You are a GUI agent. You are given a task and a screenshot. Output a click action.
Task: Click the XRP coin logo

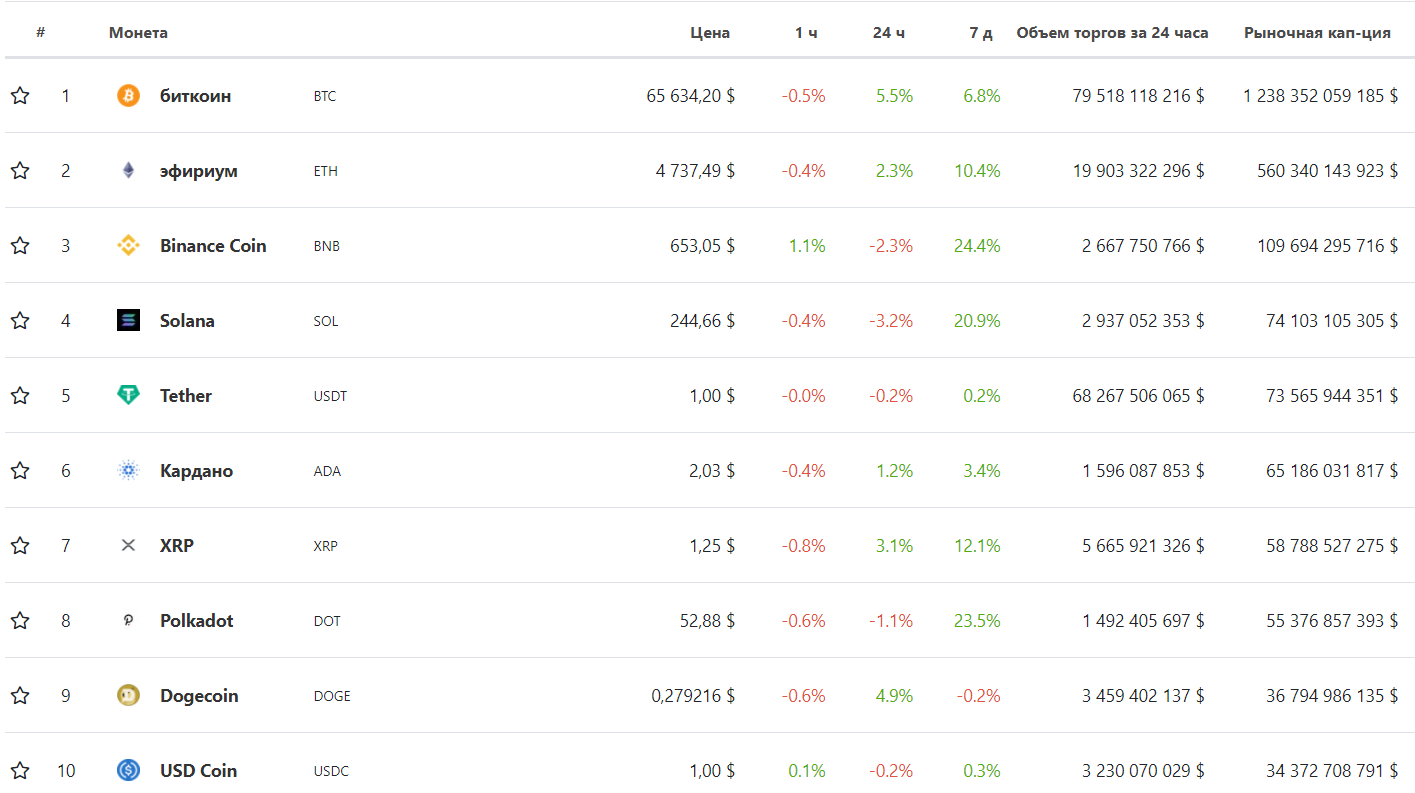coord(128,546)
